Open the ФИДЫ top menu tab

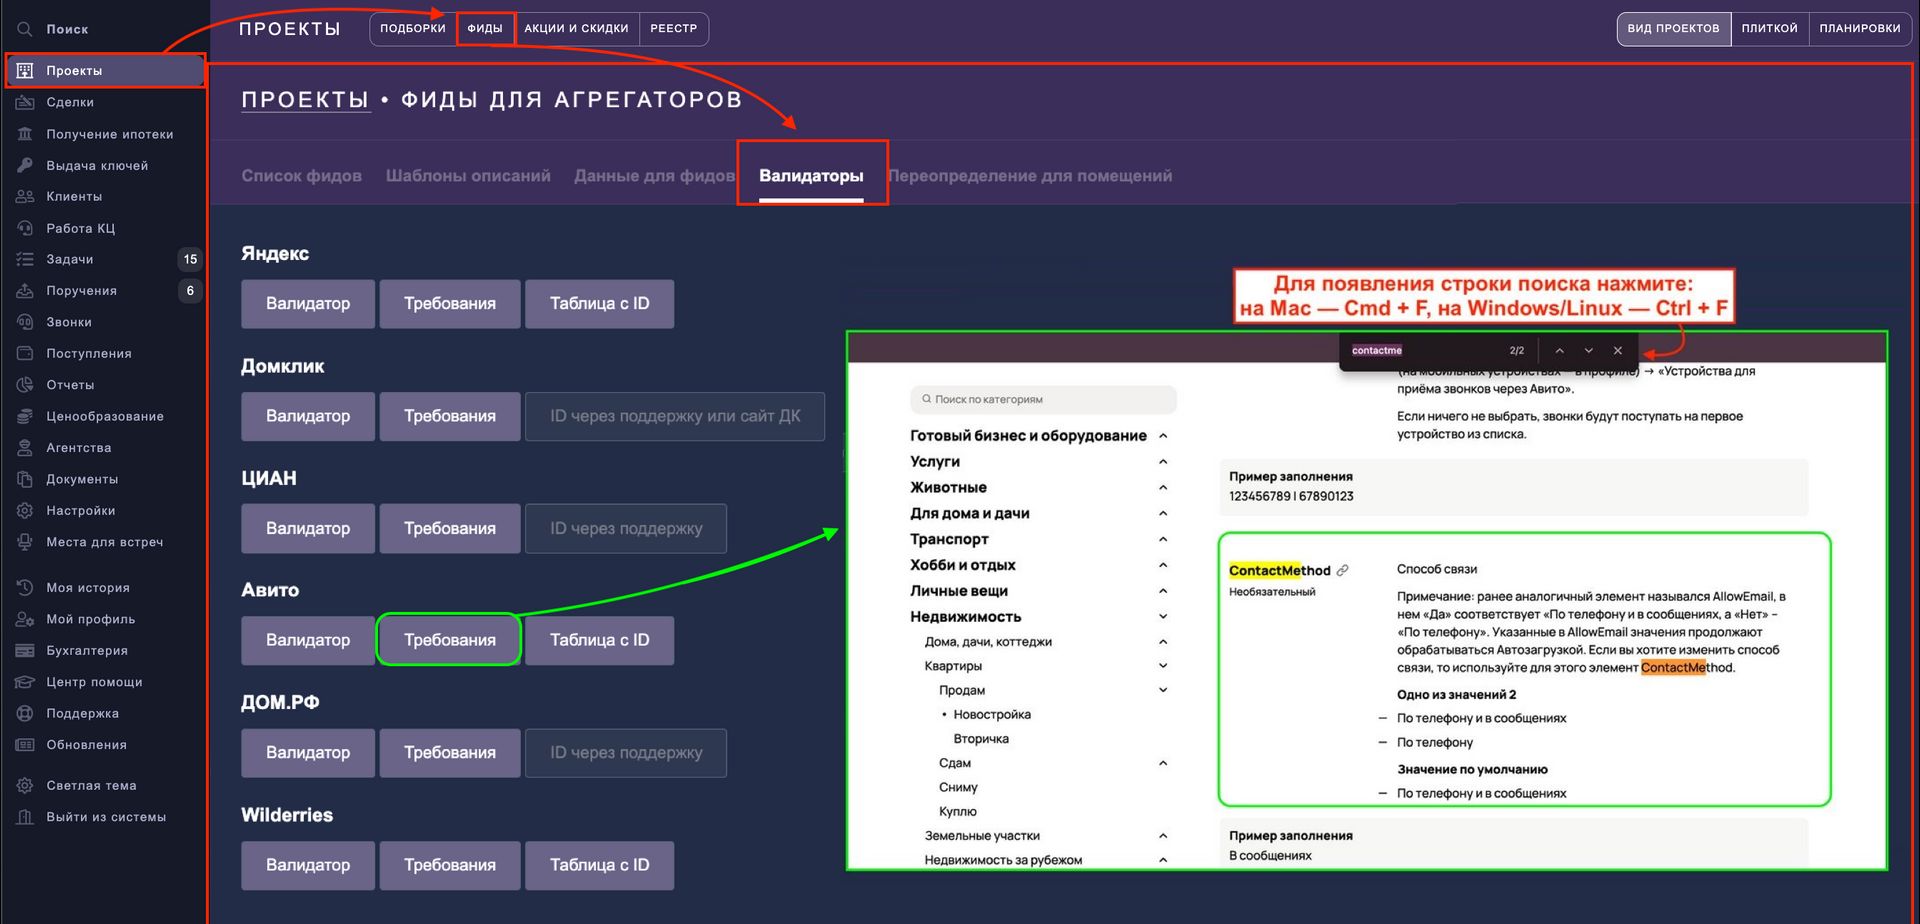(x=485, y=29)
